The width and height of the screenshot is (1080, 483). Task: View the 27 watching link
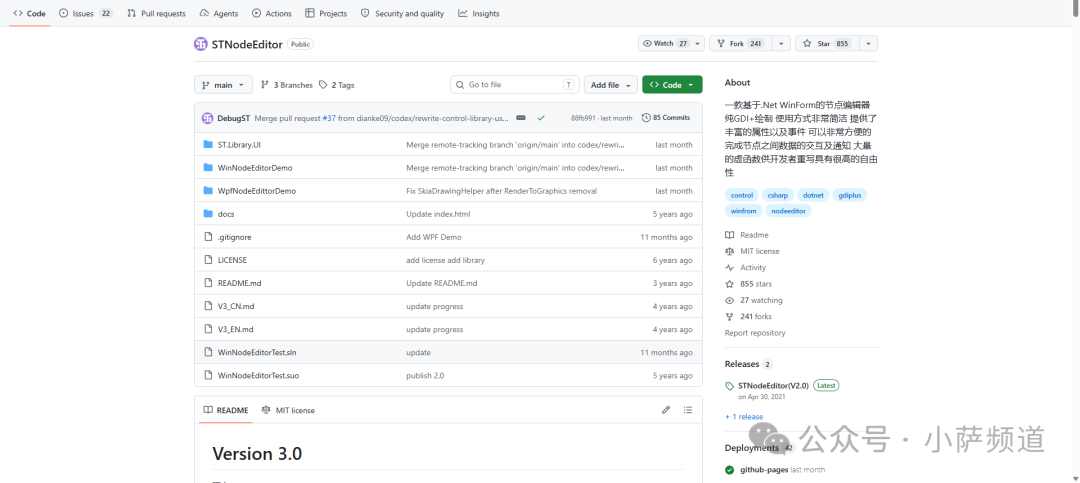pos(753,300)
